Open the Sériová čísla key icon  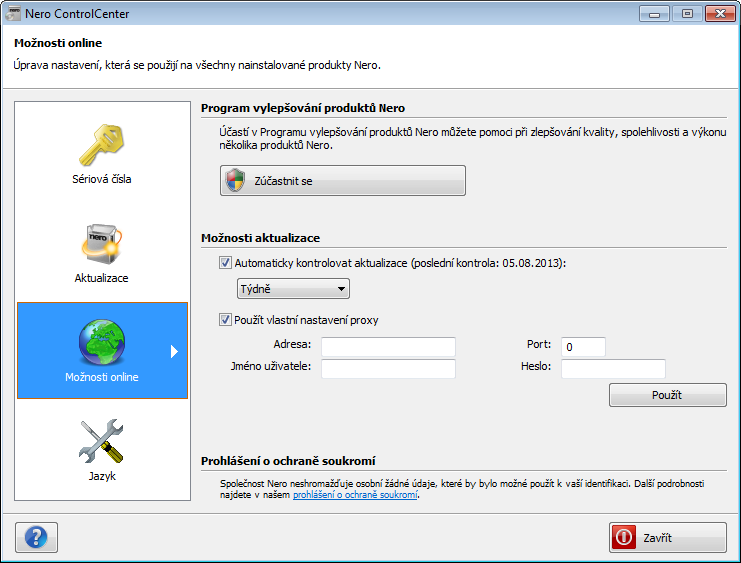[x=102, y=145]
